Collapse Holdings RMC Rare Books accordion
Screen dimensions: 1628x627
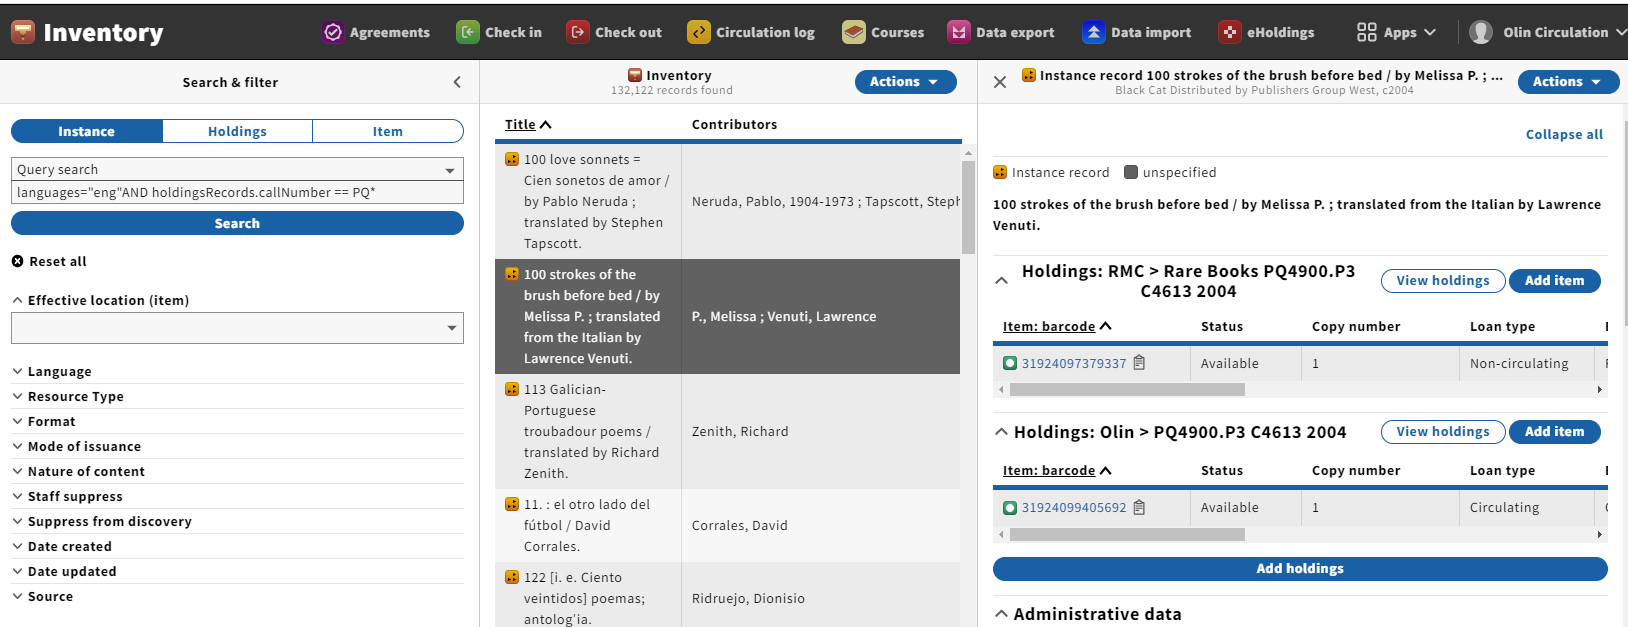coord(1002,281)
